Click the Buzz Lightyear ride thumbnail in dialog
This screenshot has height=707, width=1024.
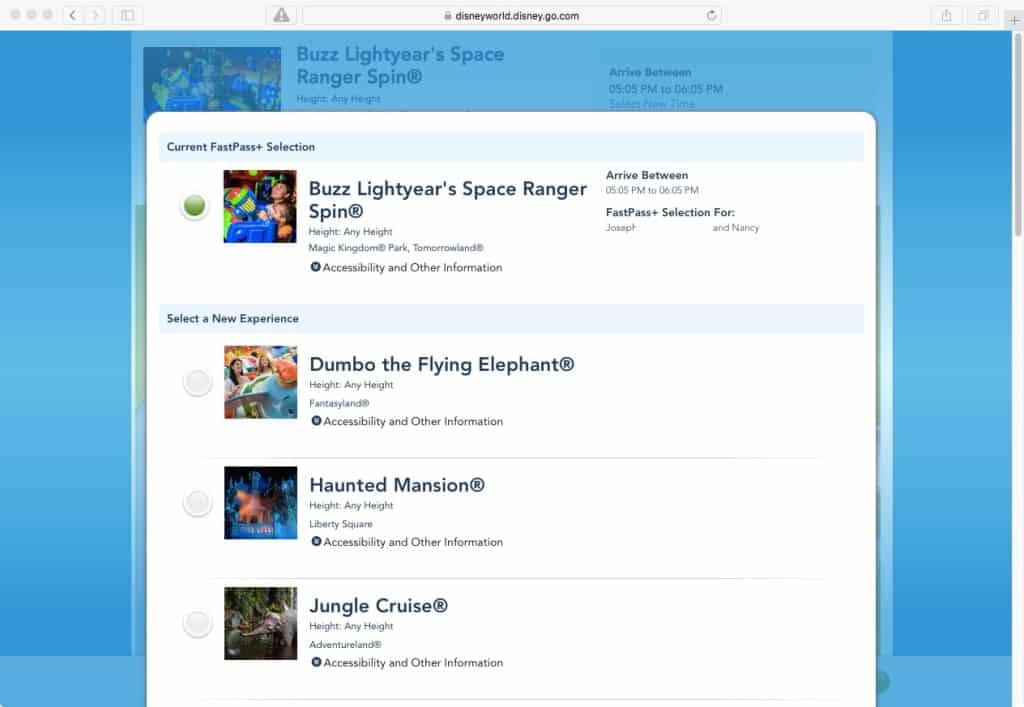coord(260,206)
